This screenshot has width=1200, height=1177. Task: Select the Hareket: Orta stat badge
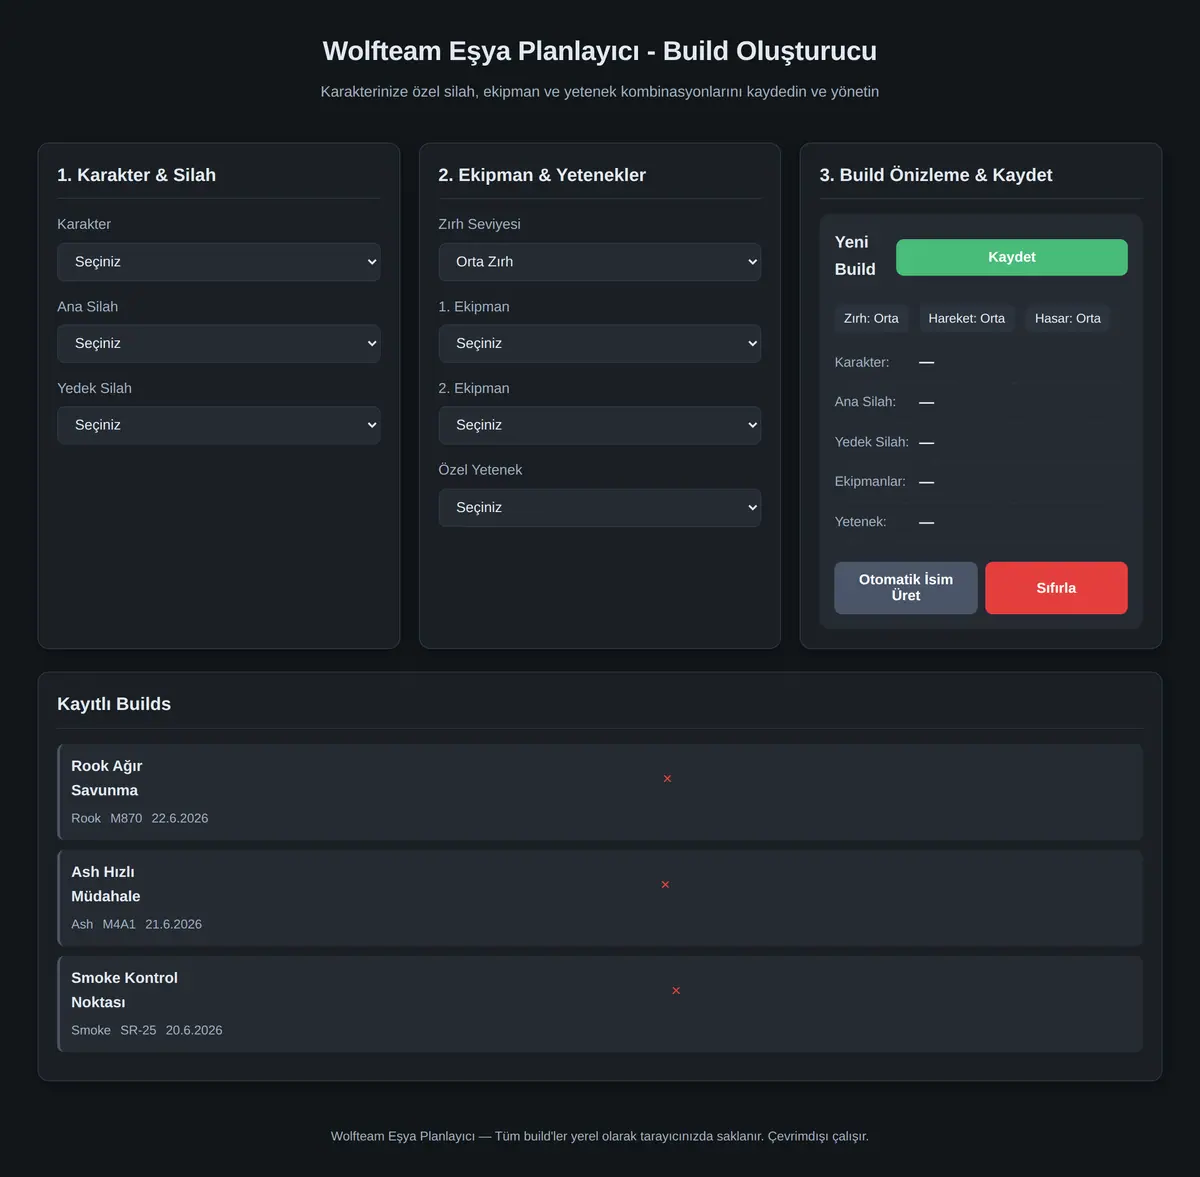[966, 319]
